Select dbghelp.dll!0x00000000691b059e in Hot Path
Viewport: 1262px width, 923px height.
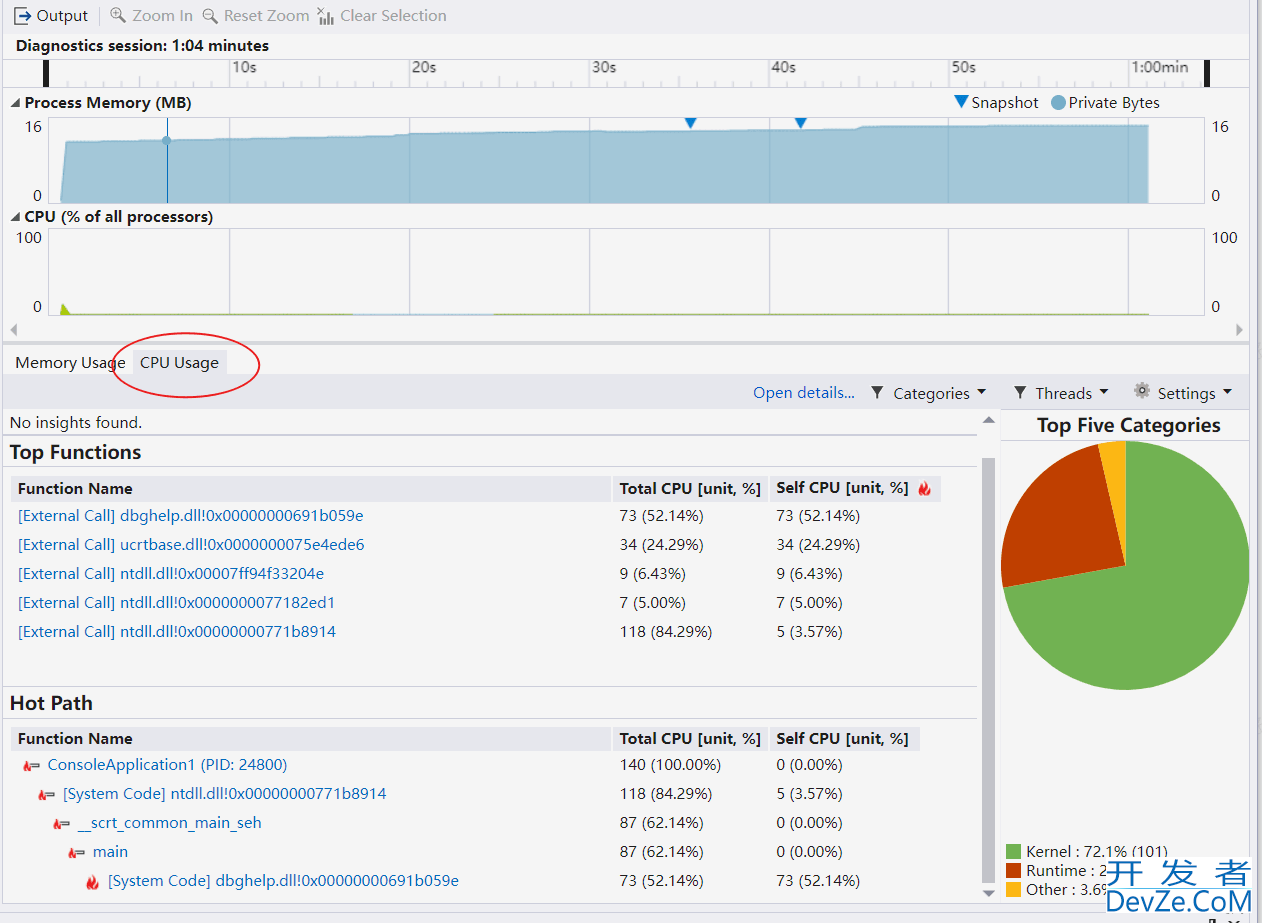click(x=283, y=881)
